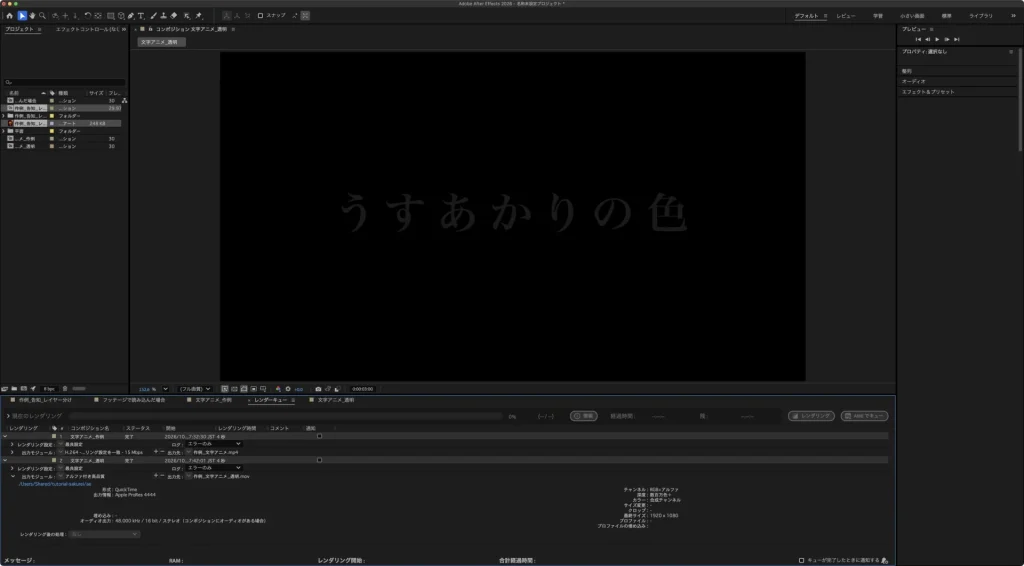Step to previous frame in Preview panel
Screen dimensions: 1024x566
point(927,39)
